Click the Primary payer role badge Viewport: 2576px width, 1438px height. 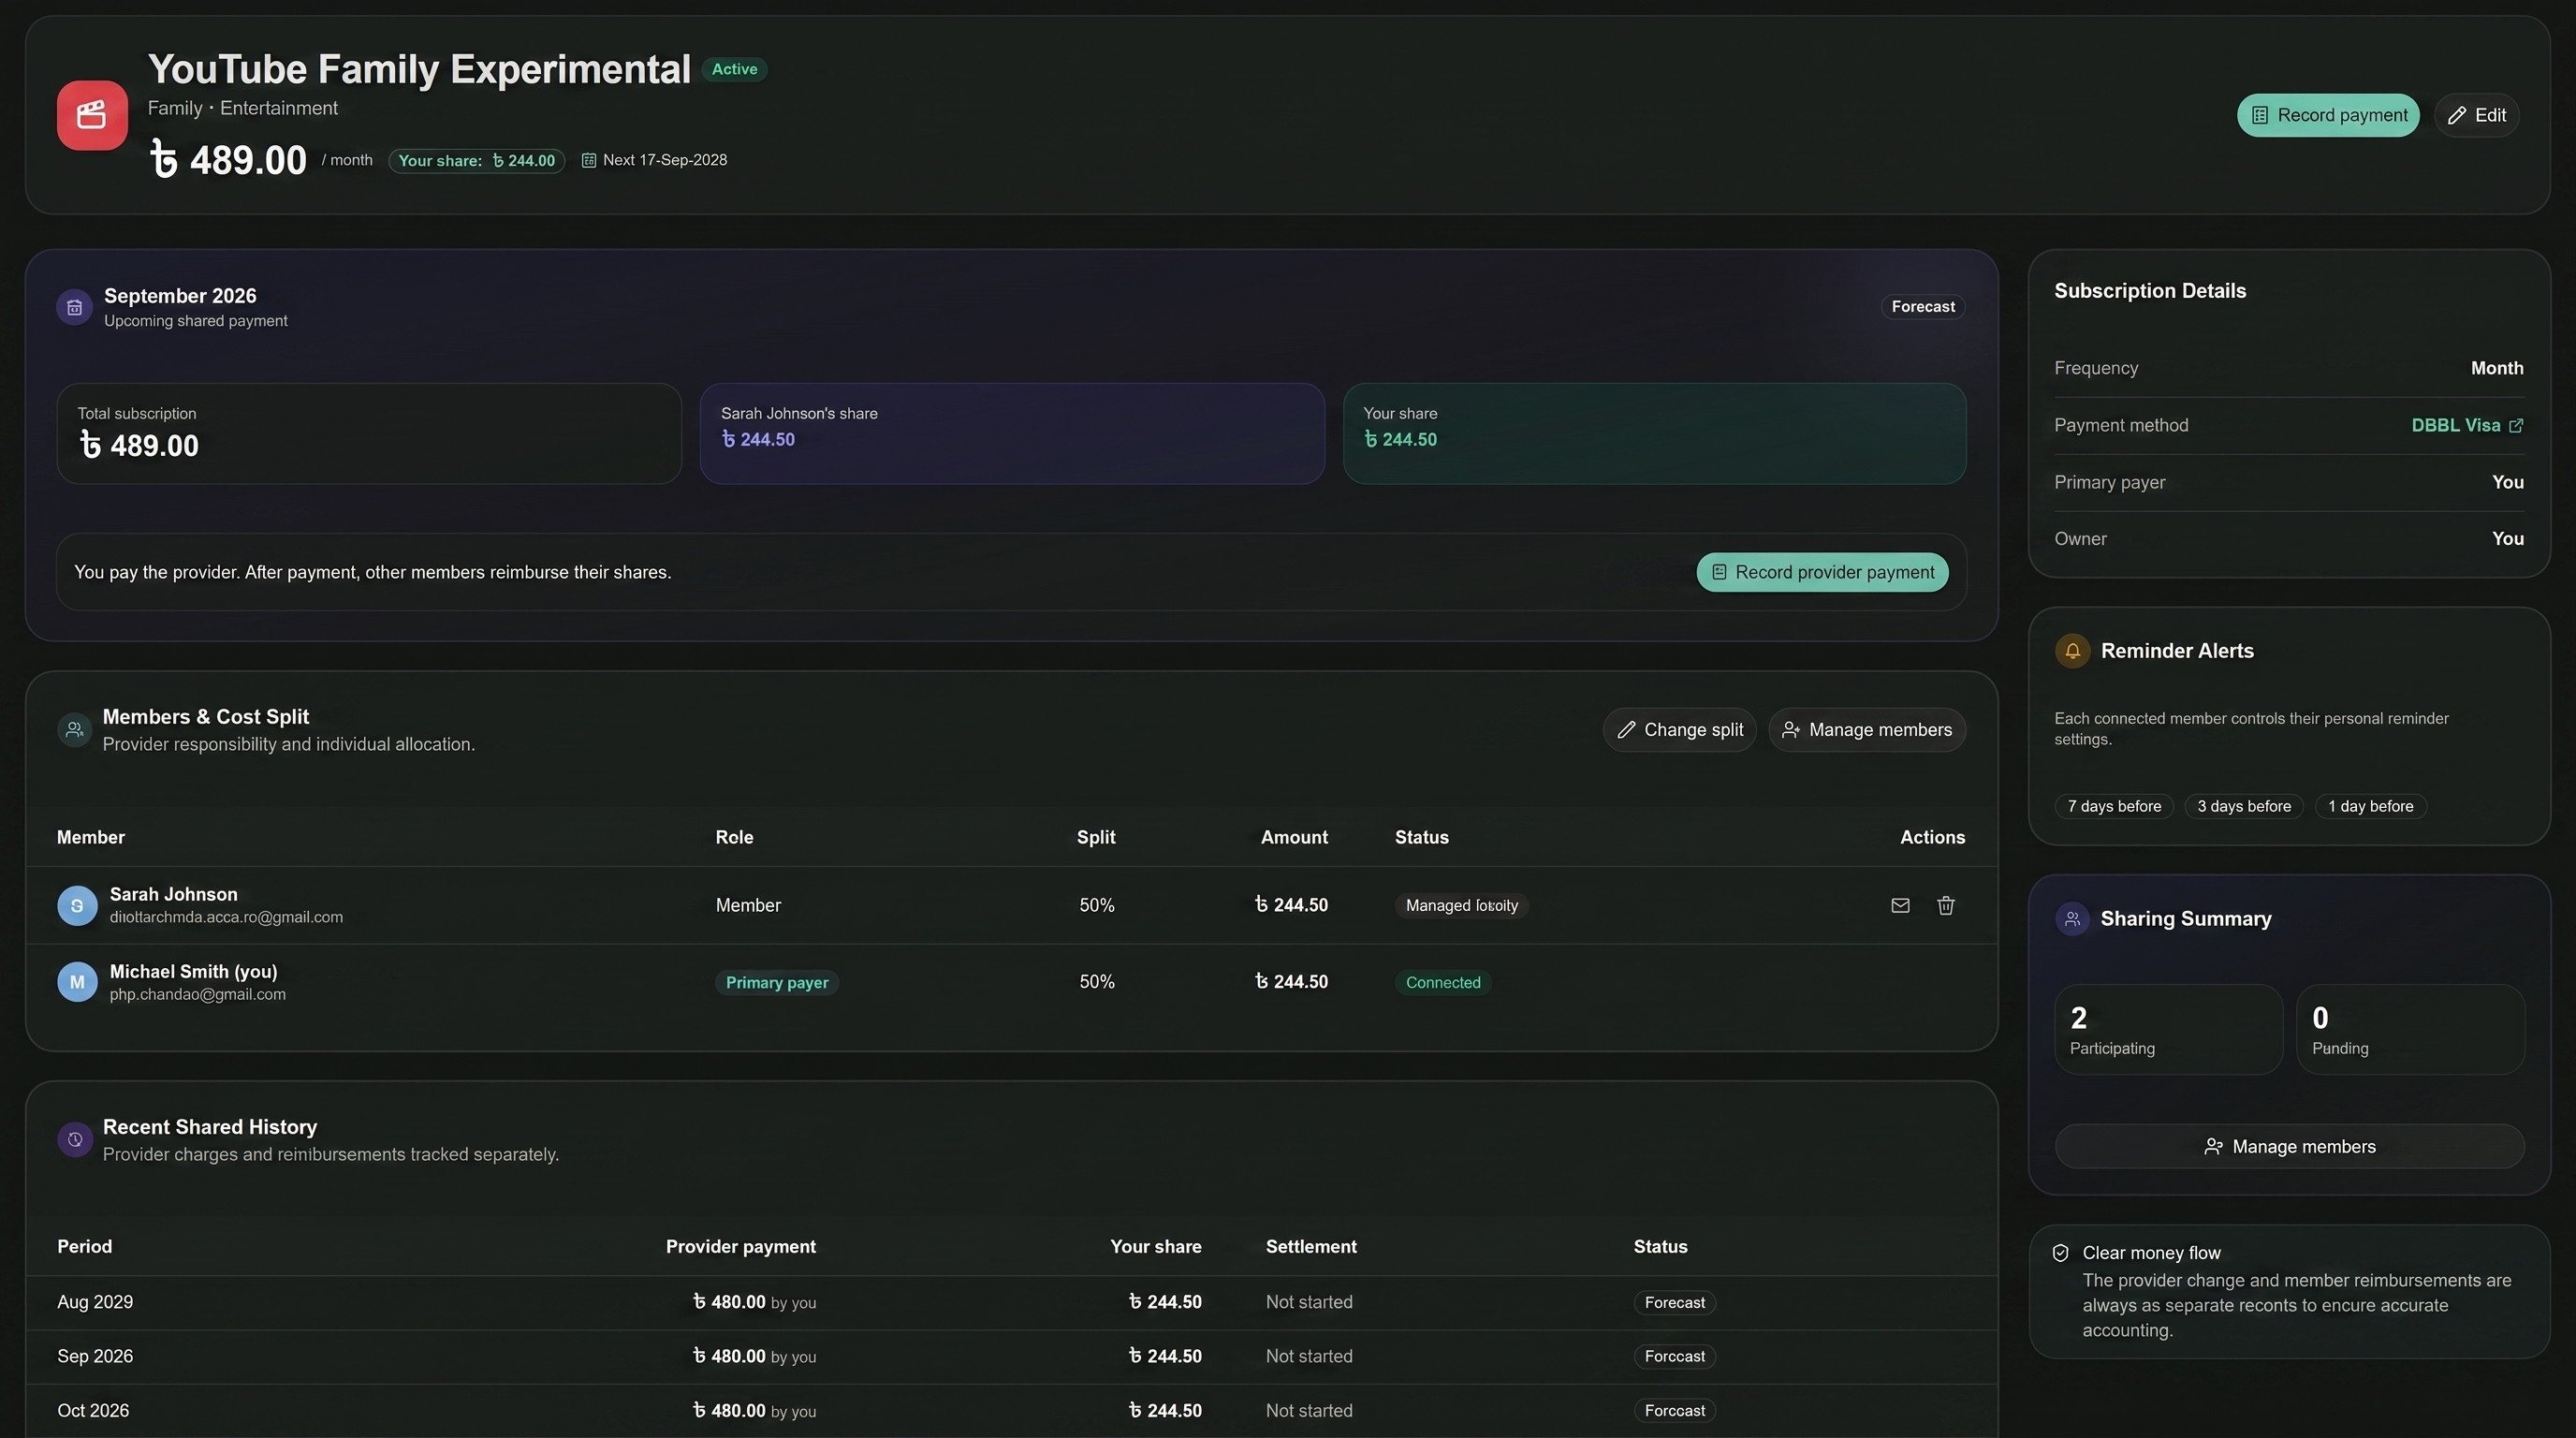click(776, 982)
